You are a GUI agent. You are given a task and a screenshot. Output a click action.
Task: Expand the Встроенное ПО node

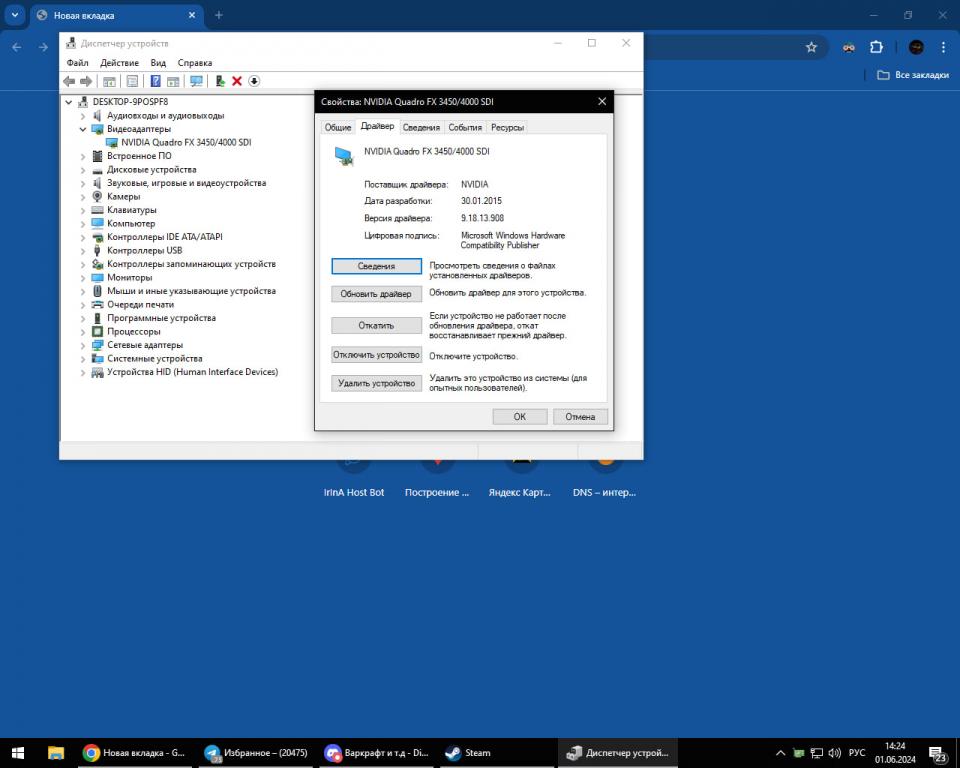point(83,156)
